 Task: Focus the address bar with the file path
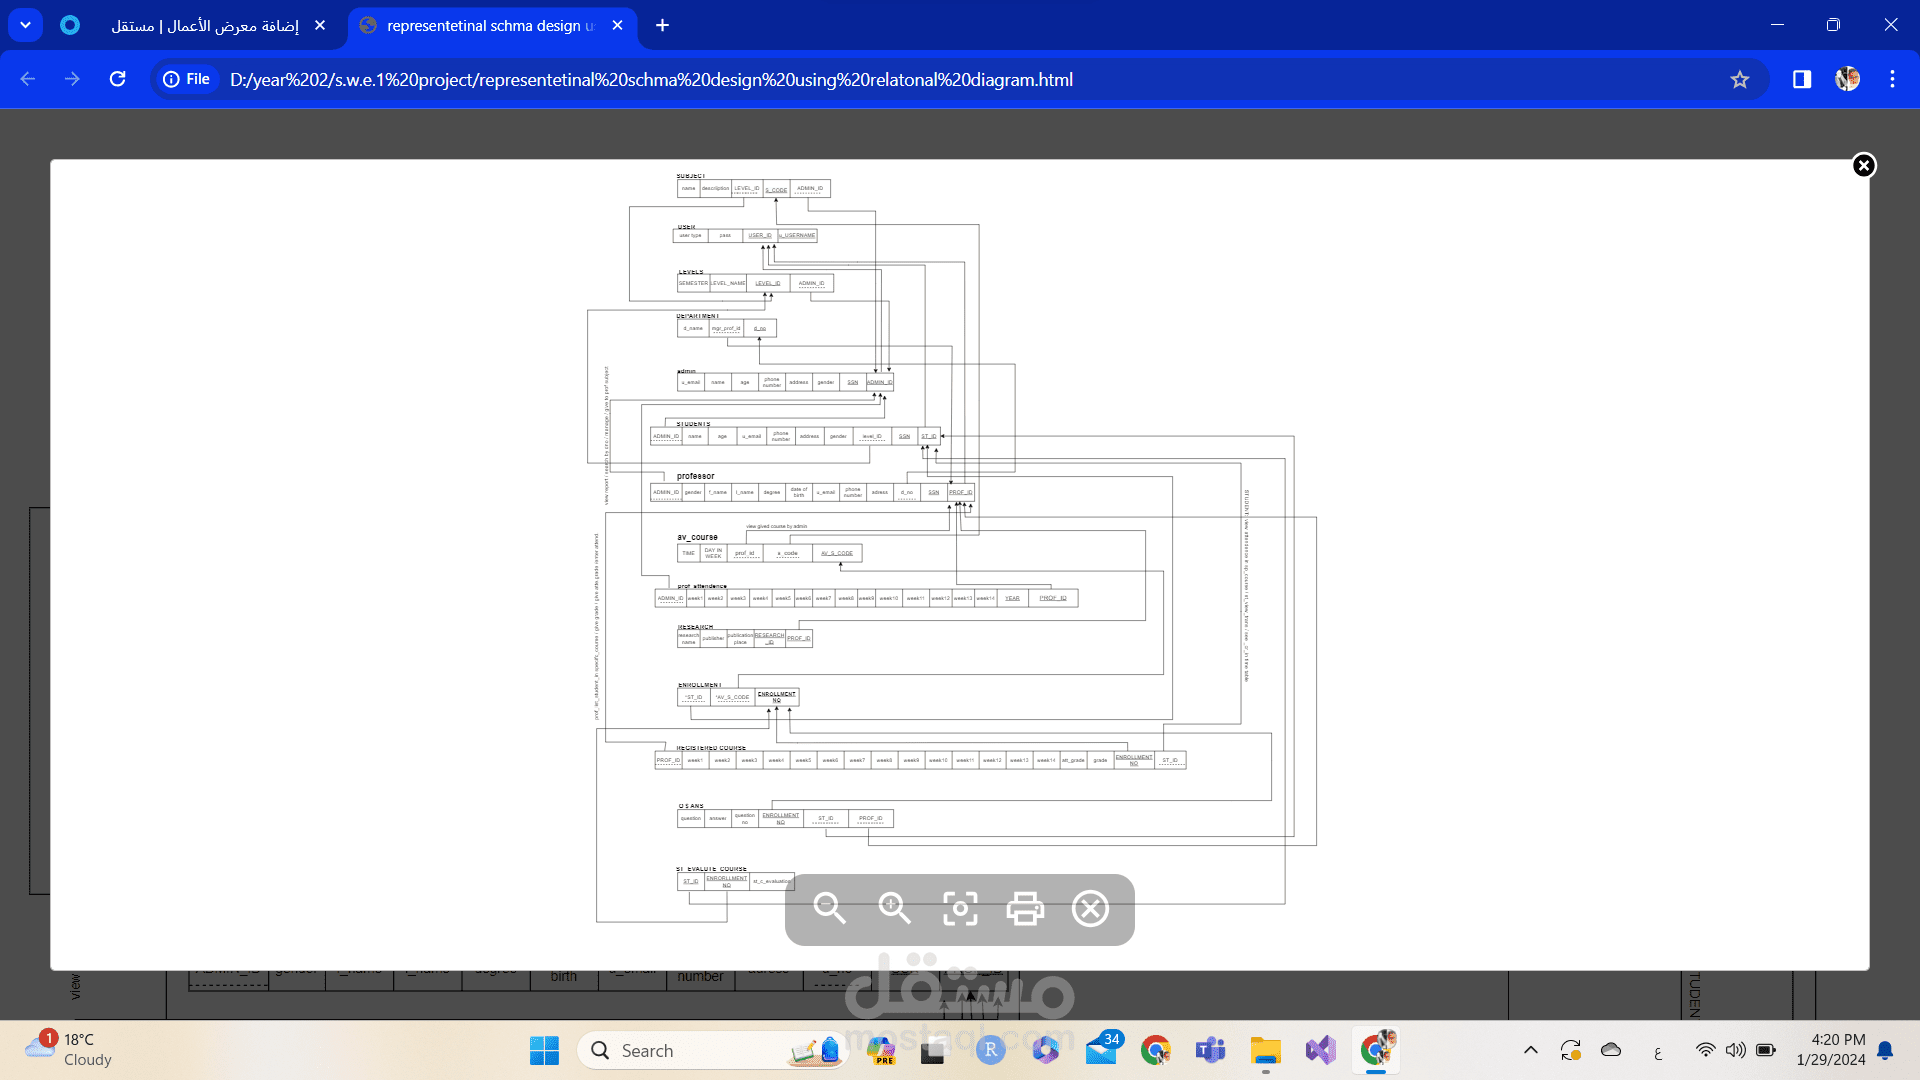(651, 79)
